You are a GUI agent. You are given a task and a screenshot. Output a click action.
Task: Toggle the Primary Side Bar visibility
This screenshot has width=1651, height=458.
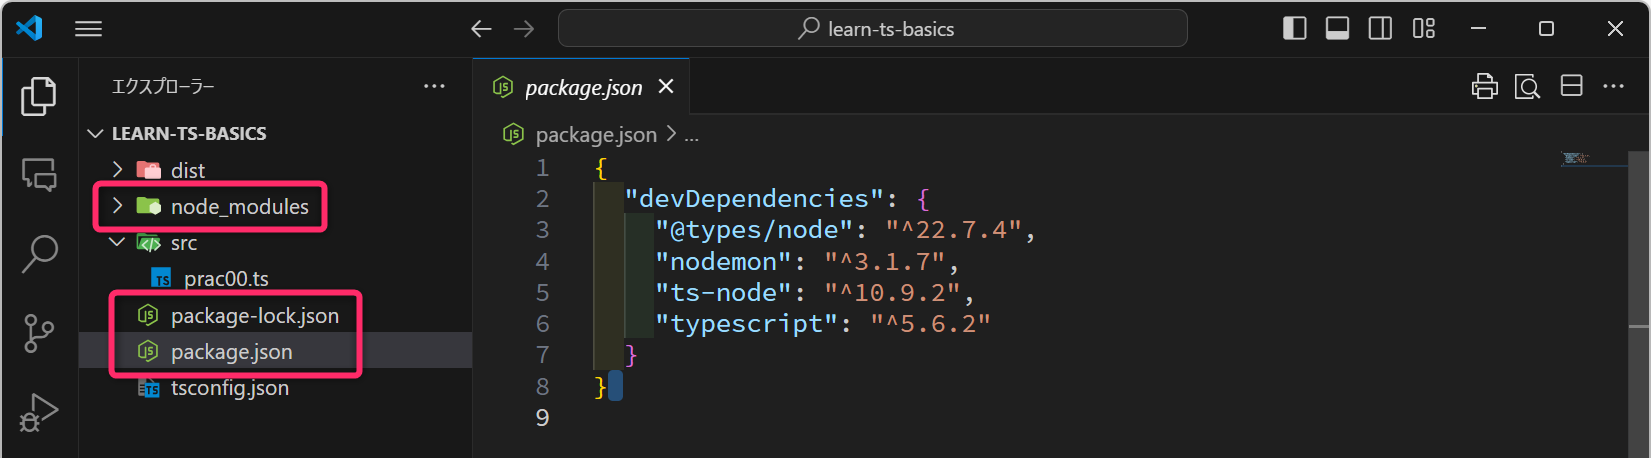[1294, 29]
